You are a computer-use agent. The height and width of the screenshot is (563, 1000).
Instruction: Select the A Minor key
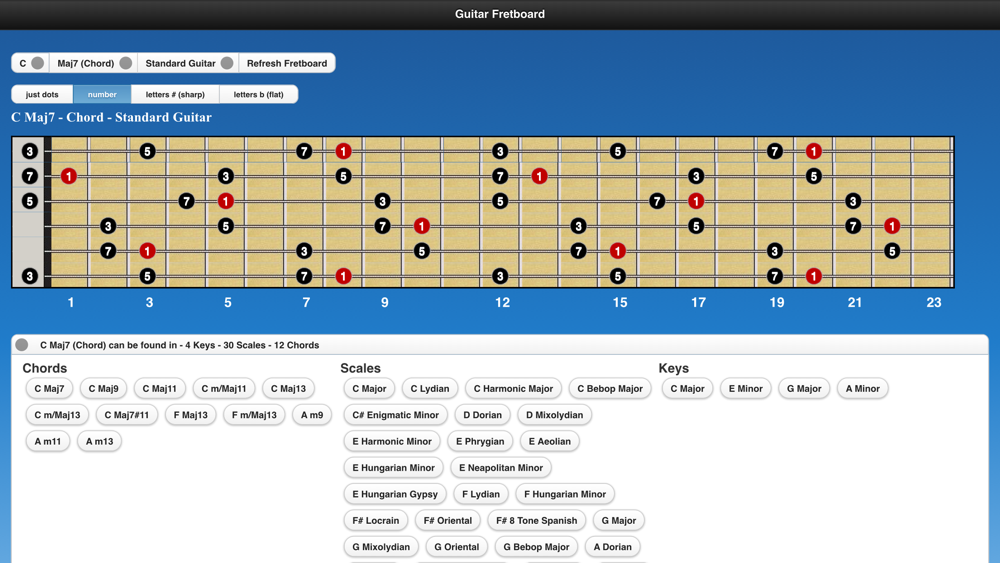(863, 388)
